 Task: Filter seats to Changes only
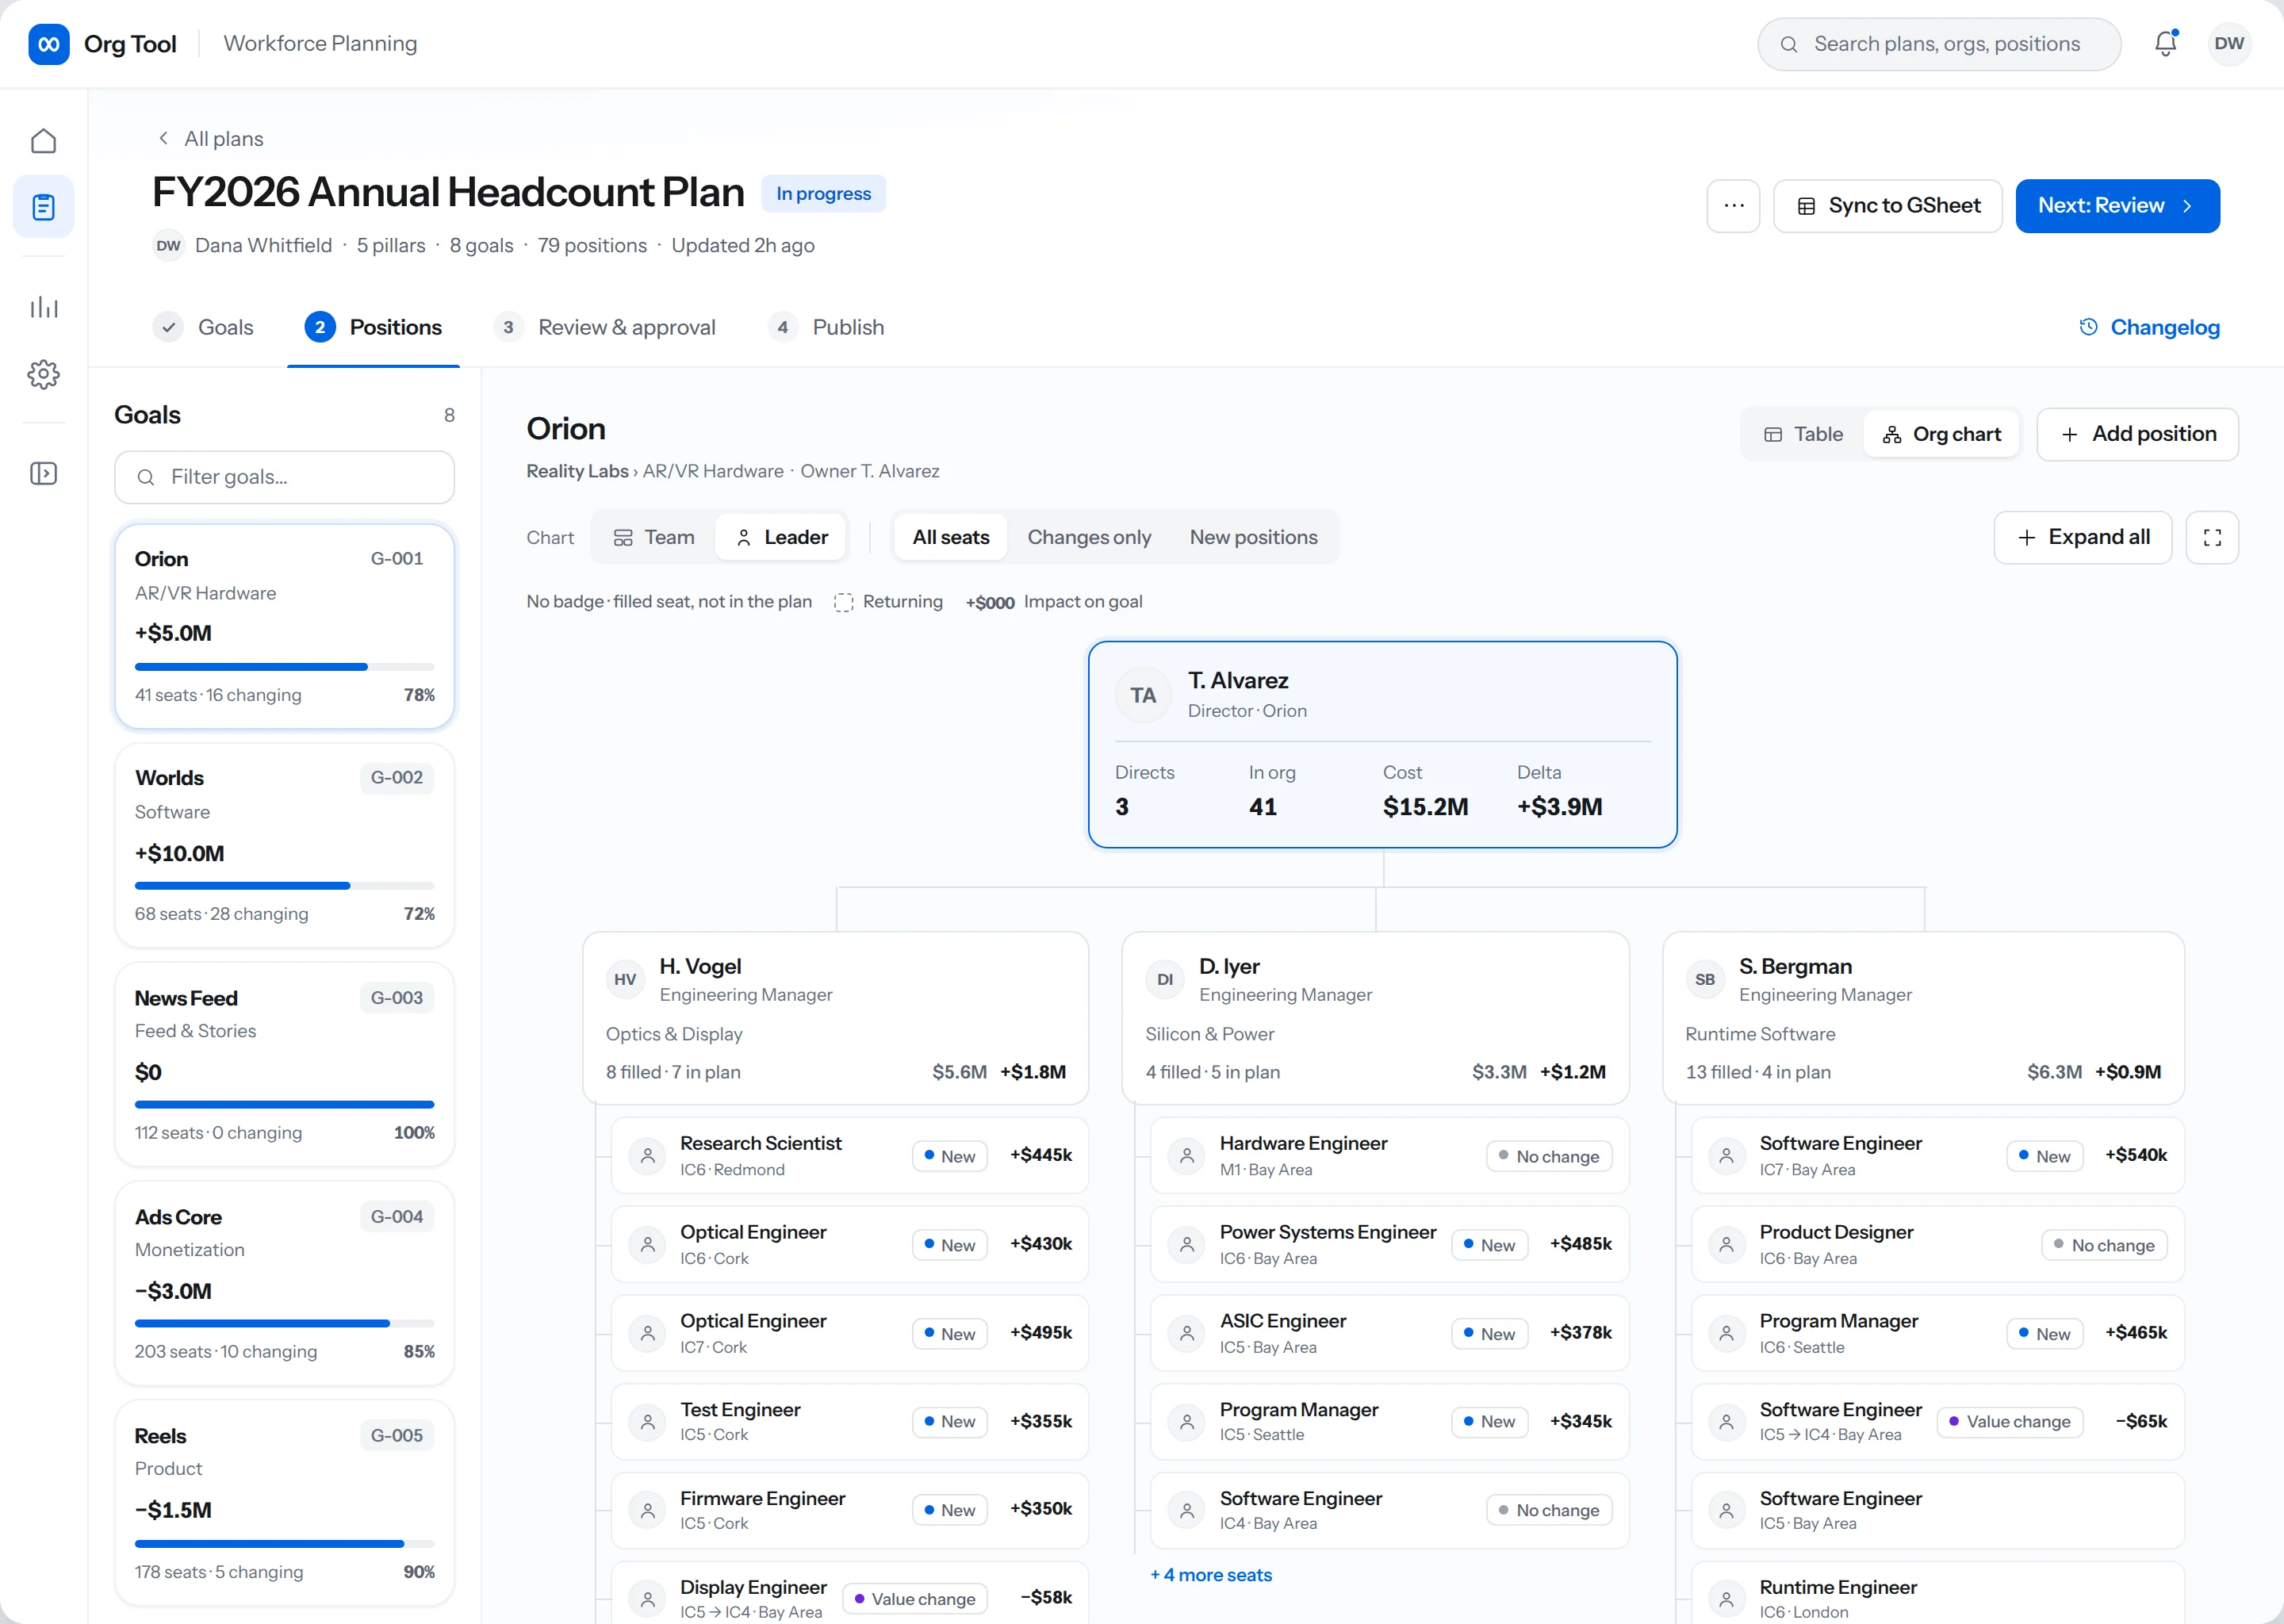pyautogui.click(x=1089, y=538)
